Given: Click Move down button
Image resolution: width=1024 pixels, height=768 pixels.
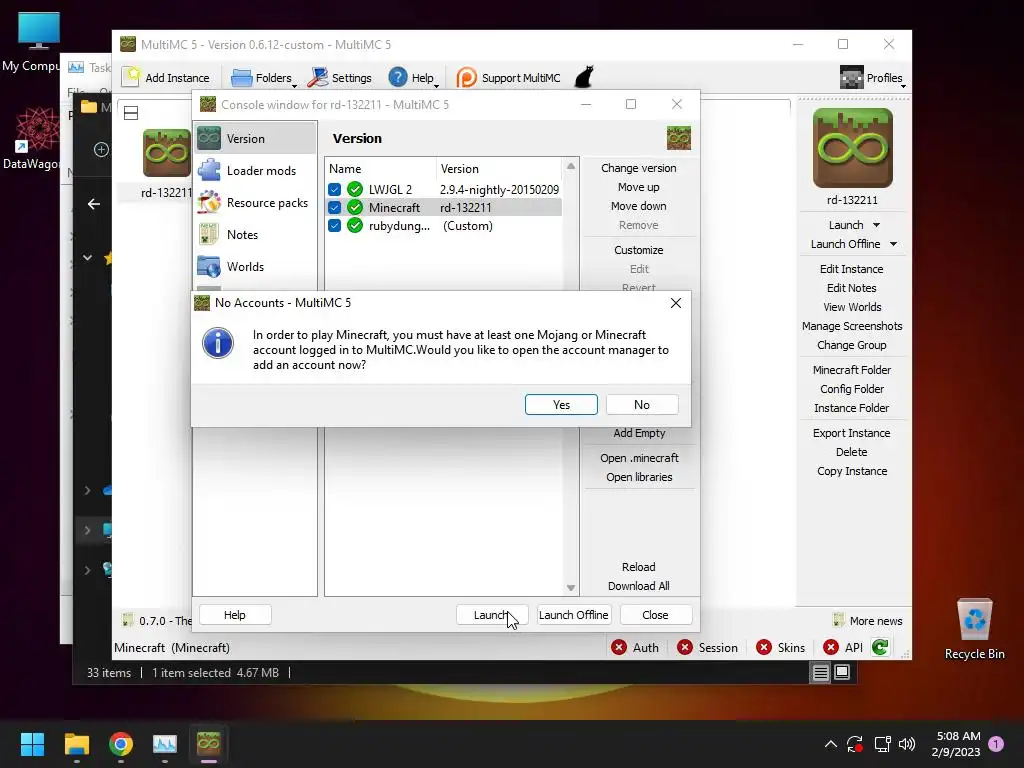Looking at the screenshot, I should click(x=639, y=206).
